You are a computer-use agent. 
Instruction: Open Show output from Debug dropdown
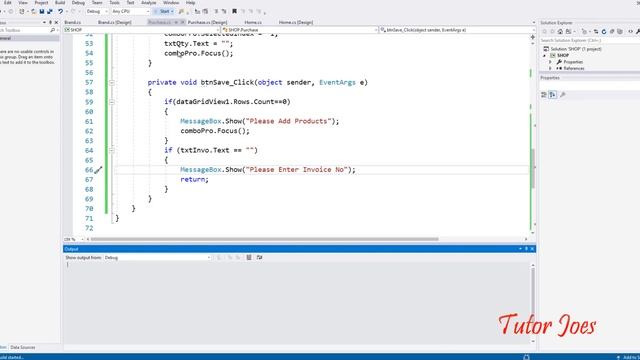tap(157, 258)
